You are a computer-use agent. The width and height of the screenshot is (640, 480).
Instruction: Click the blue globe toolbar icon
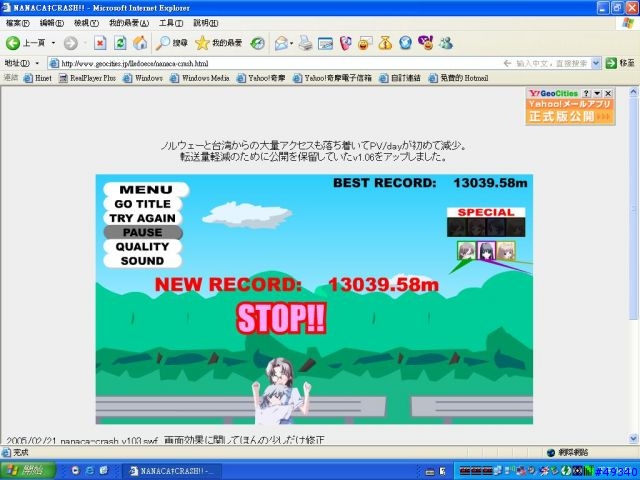(405, 43)
